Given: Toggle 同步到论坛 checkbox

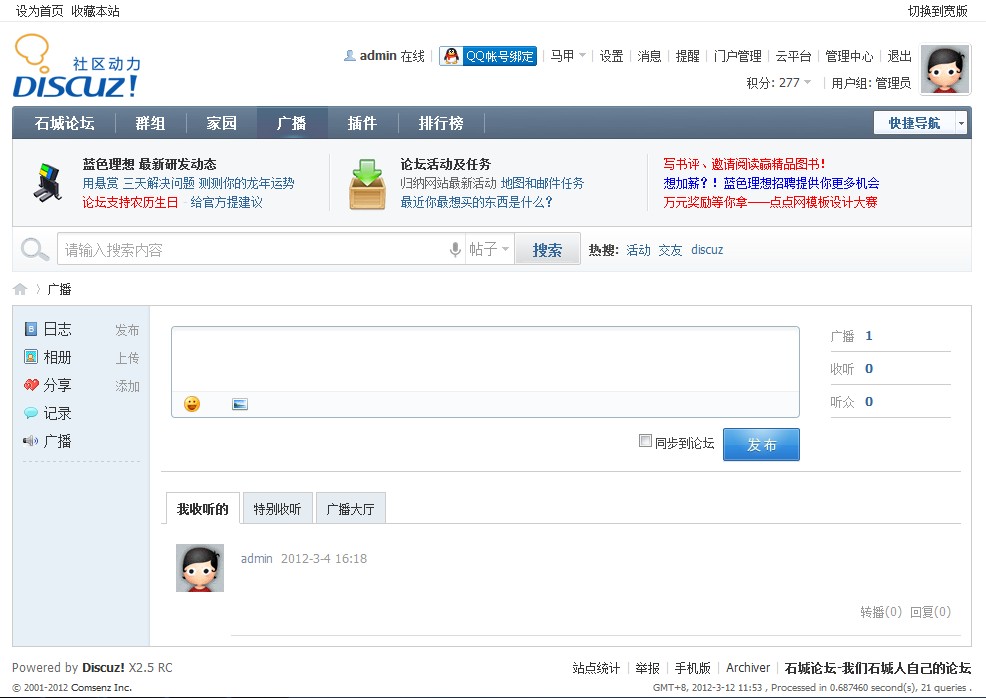Looking at the screenshot, I should [645, 441].
